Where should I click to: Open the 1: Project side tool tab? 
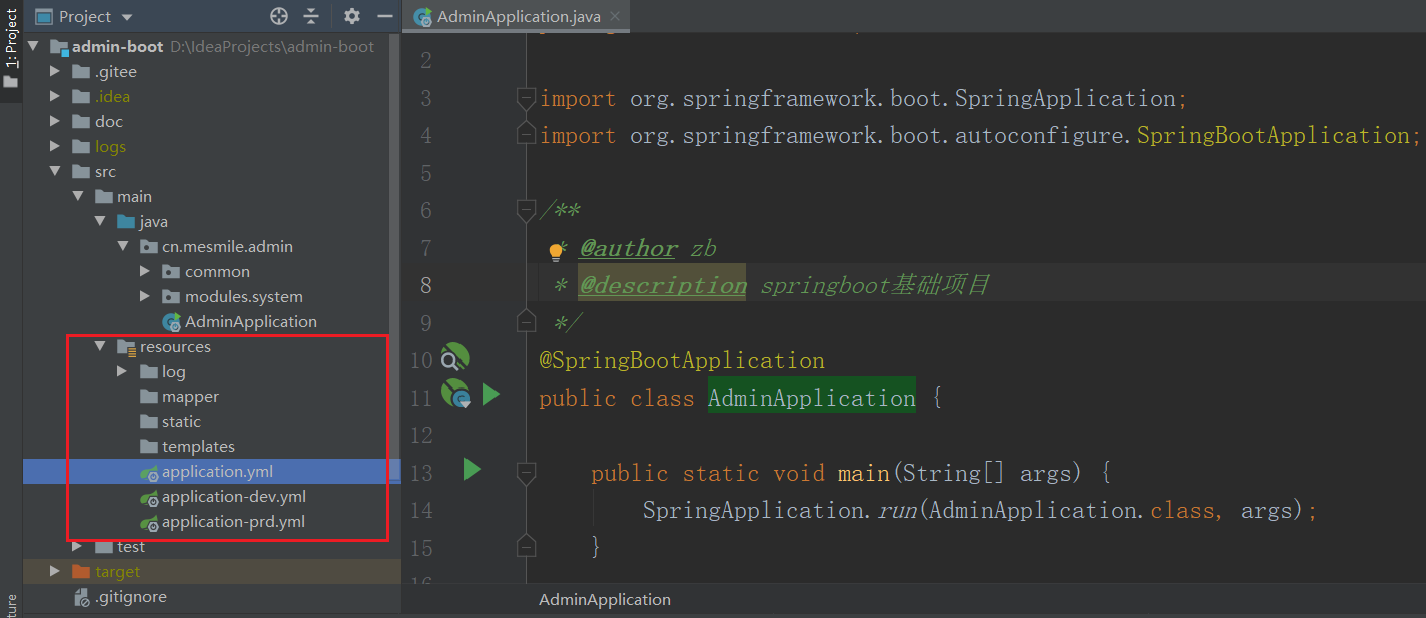11,40
